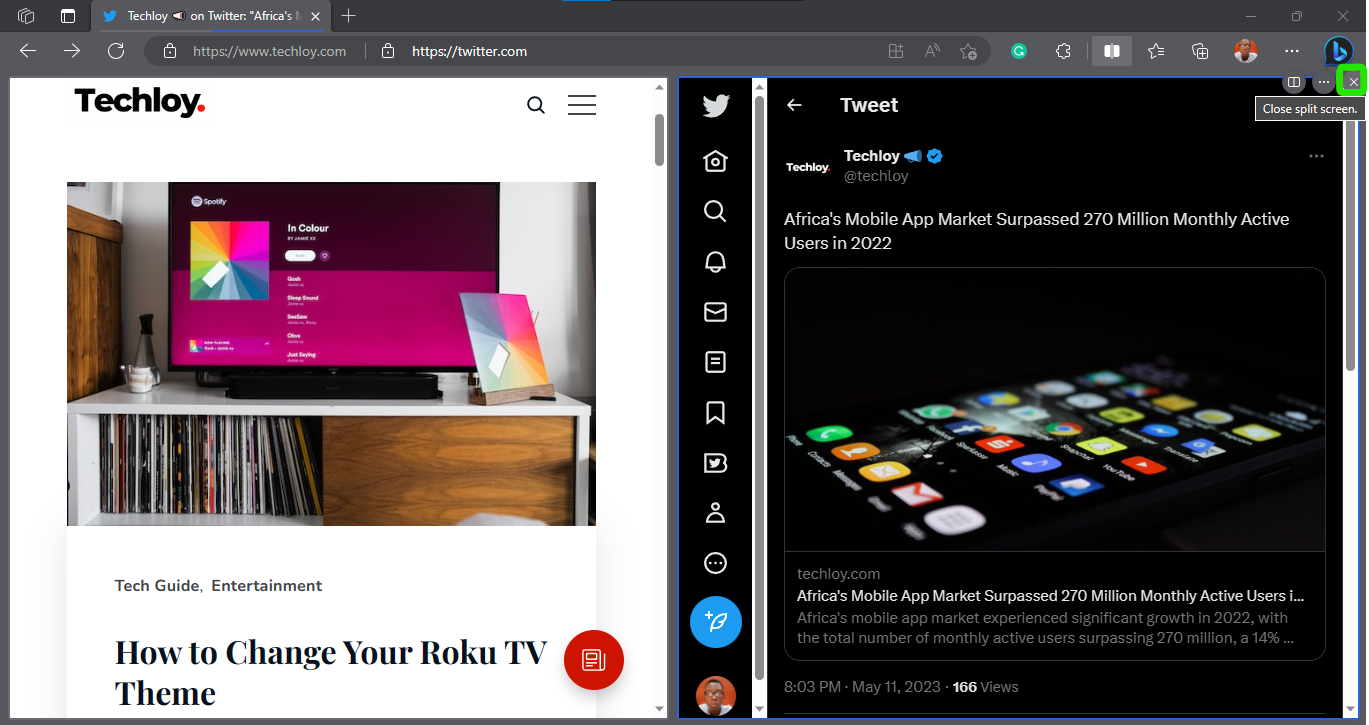Go back using the Tweet header arrow
Viewport: 1369px width, 725px height.
(794, 105)
